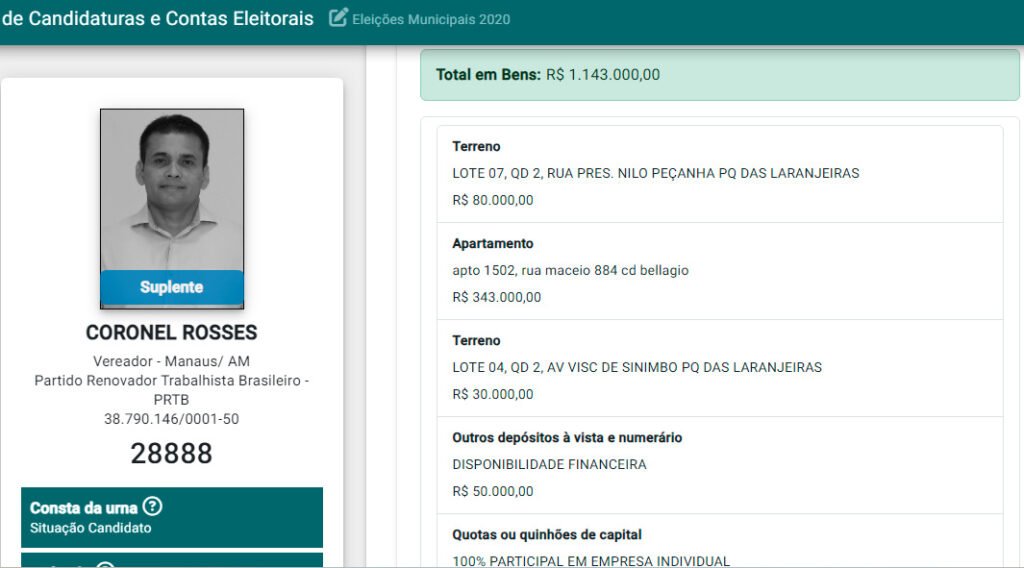
Task: Click the help icon next to Consta da urna
Action: tap(152, 507)
